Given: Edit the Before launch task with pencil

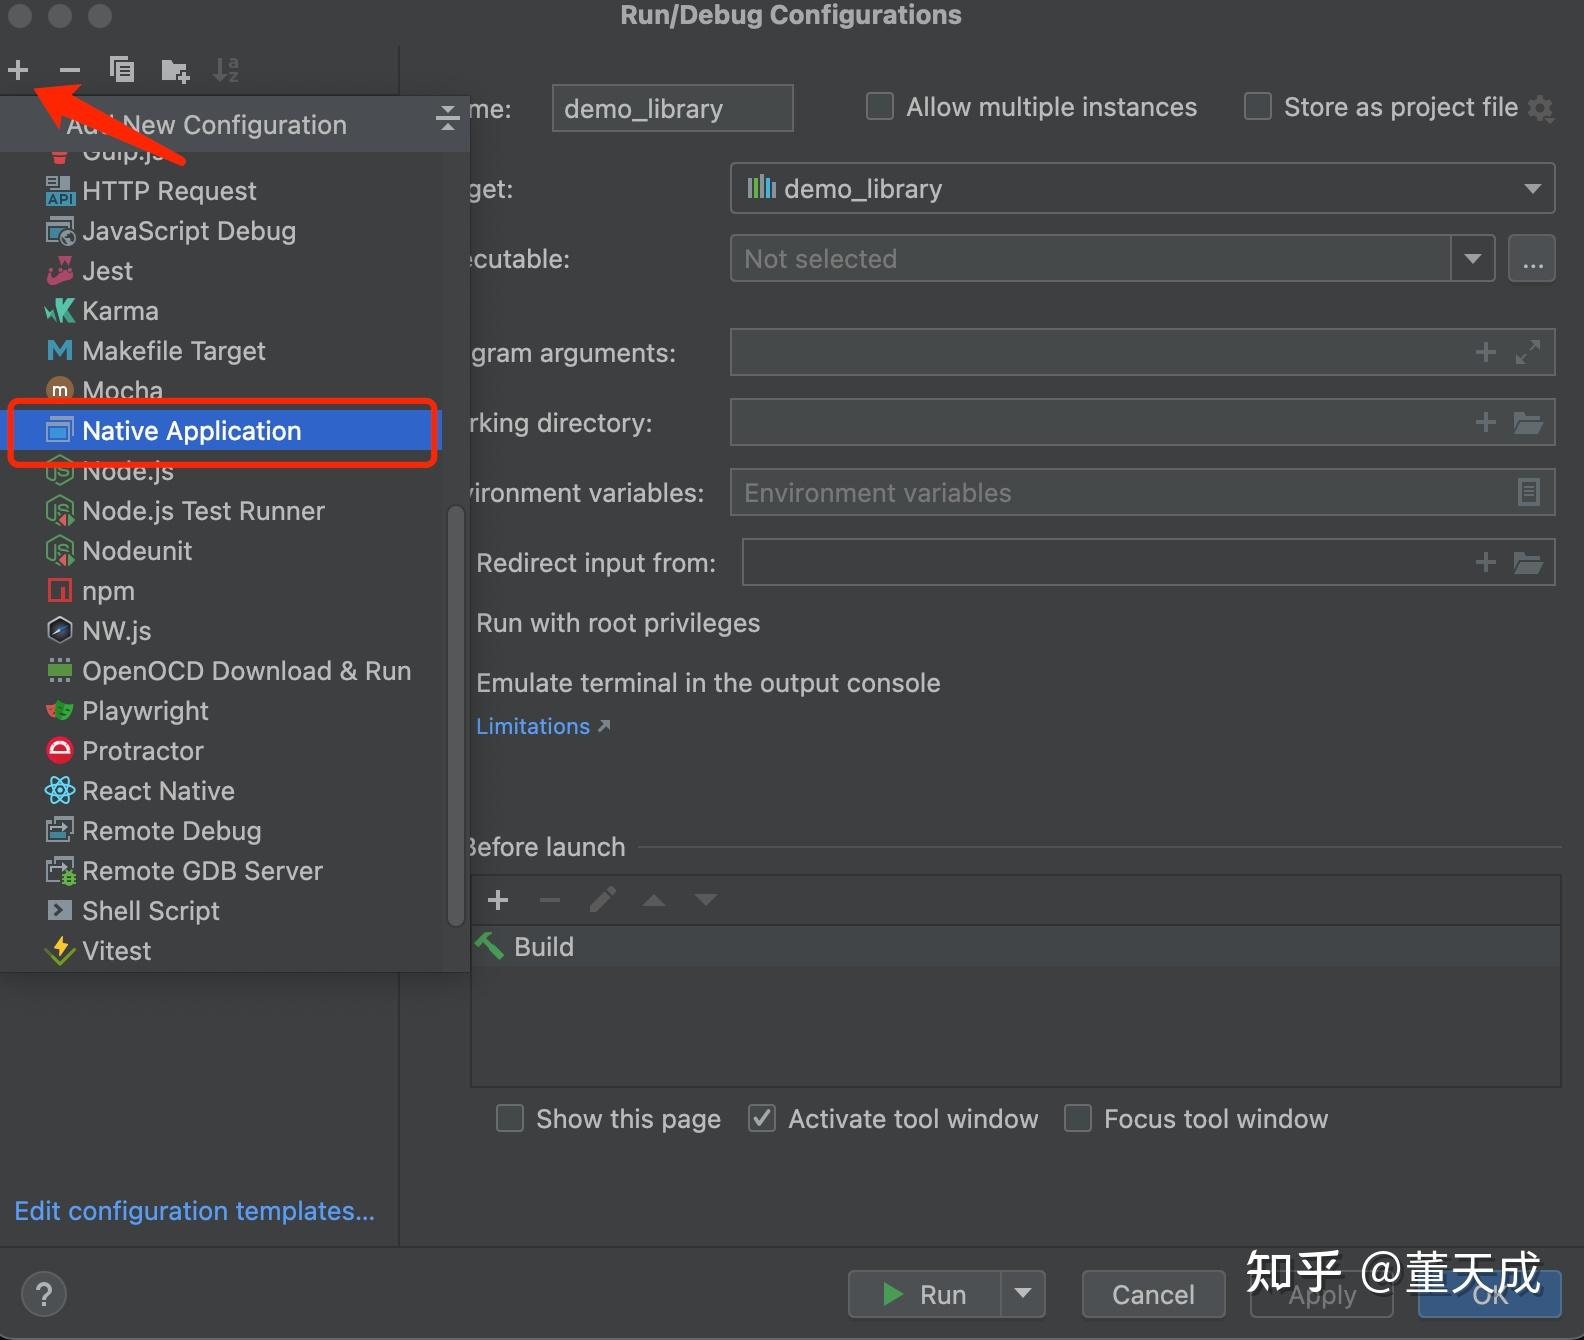Looking at the screenshot, I should (x=602, y=900).
